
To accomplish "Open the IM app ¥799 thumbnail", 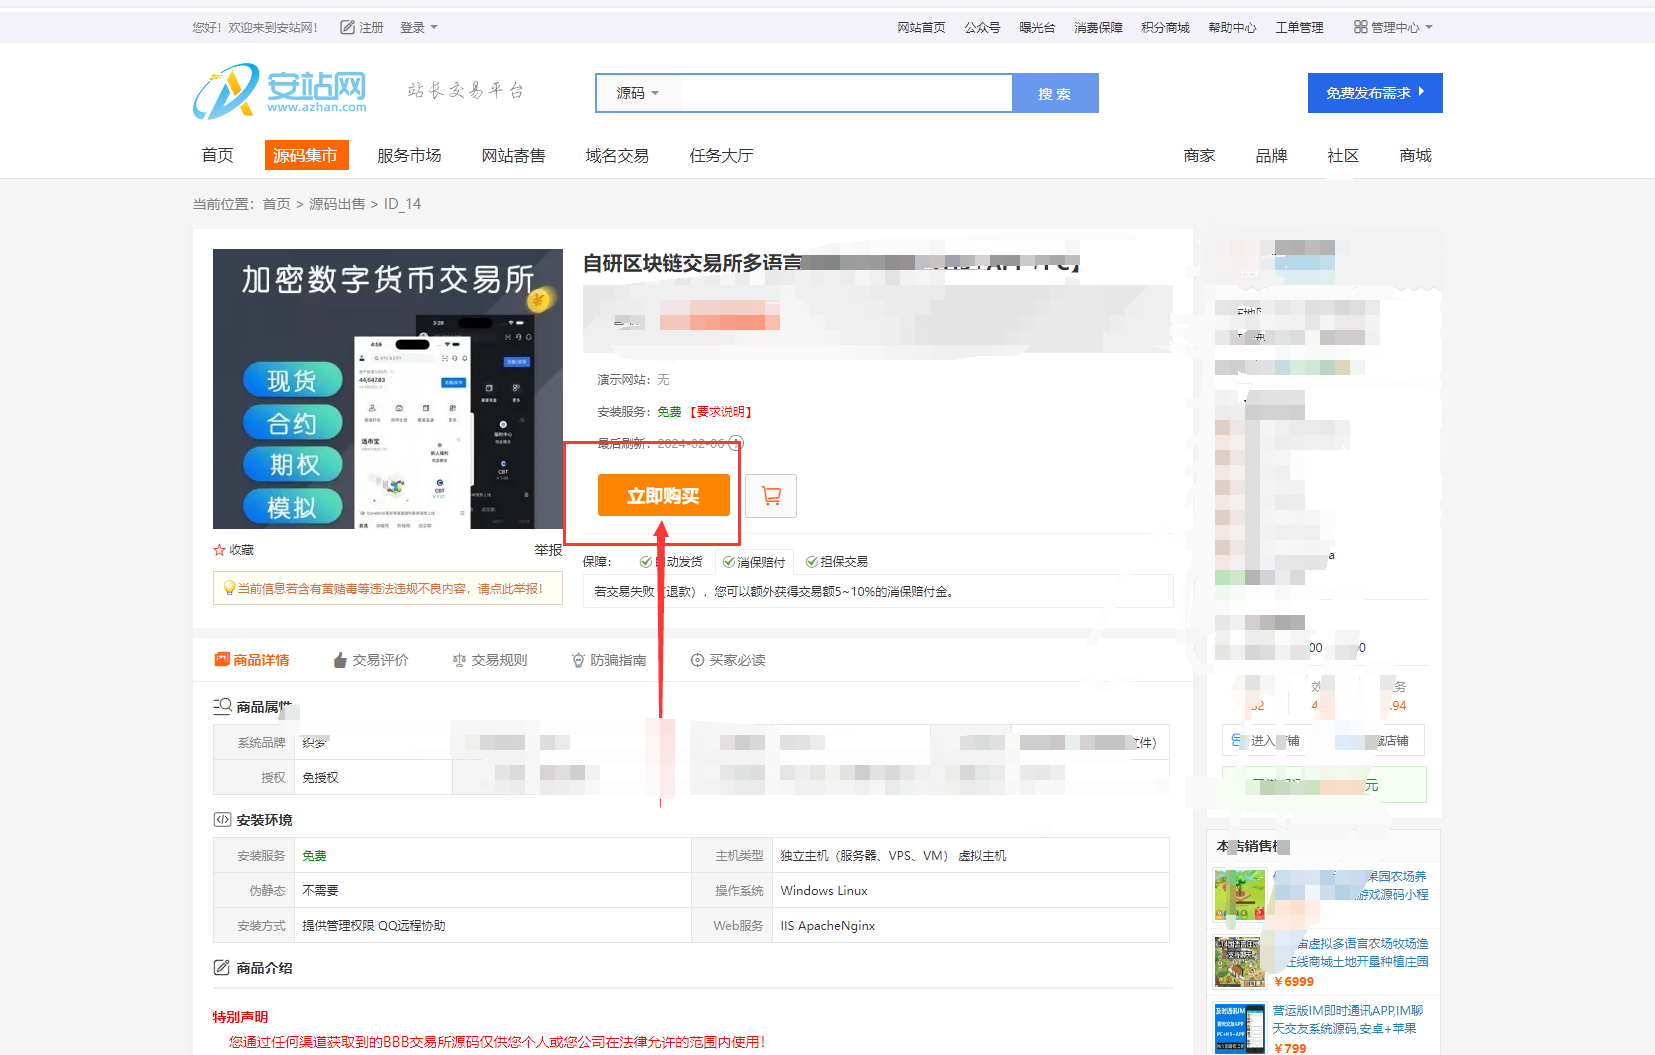I will [1240, 1029].
